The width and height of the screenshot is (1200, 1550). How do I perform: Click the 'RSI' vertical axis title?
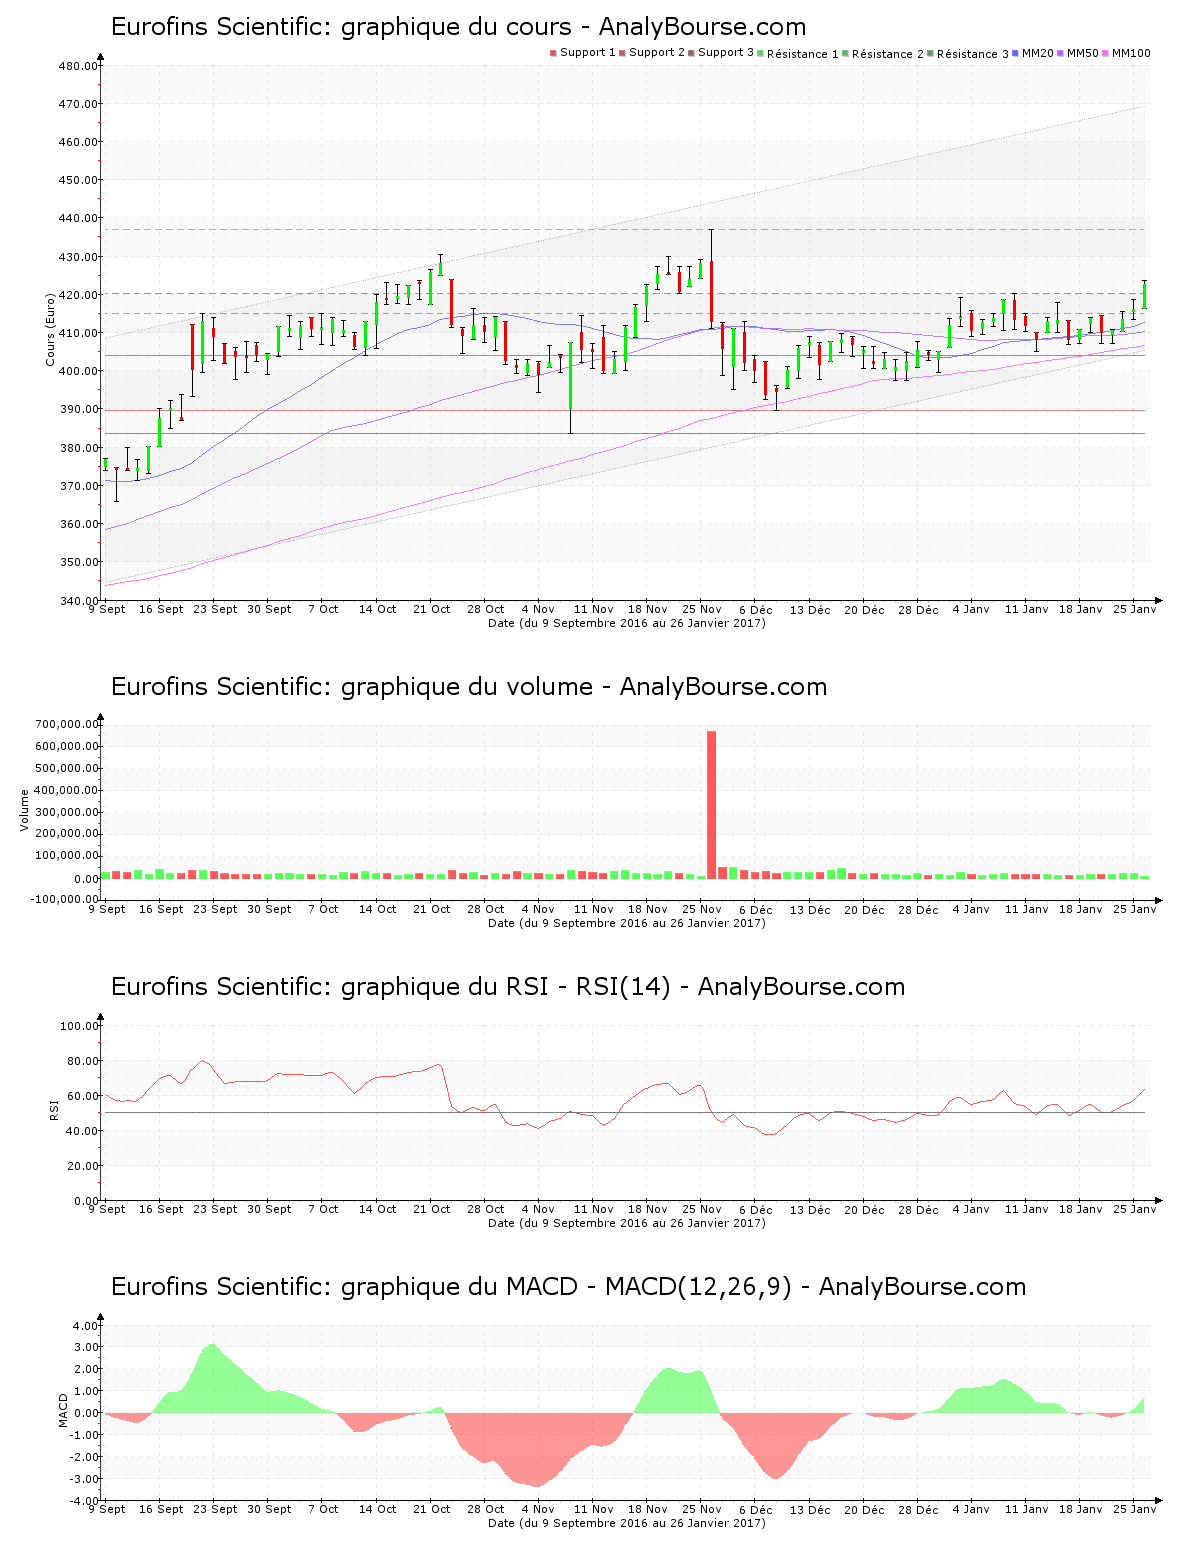(x=53, y=1108)
